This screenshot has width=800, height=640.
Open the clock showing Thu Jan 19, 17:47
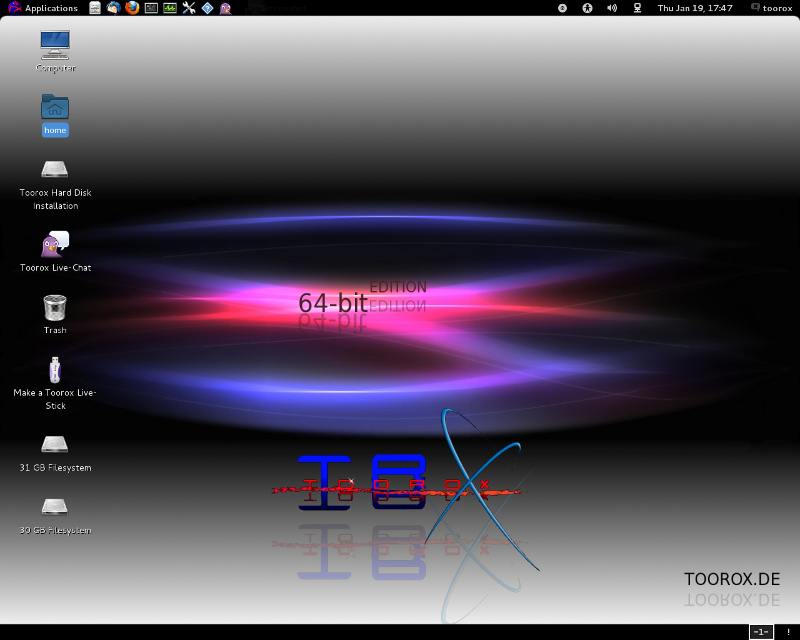click(695, 8)
